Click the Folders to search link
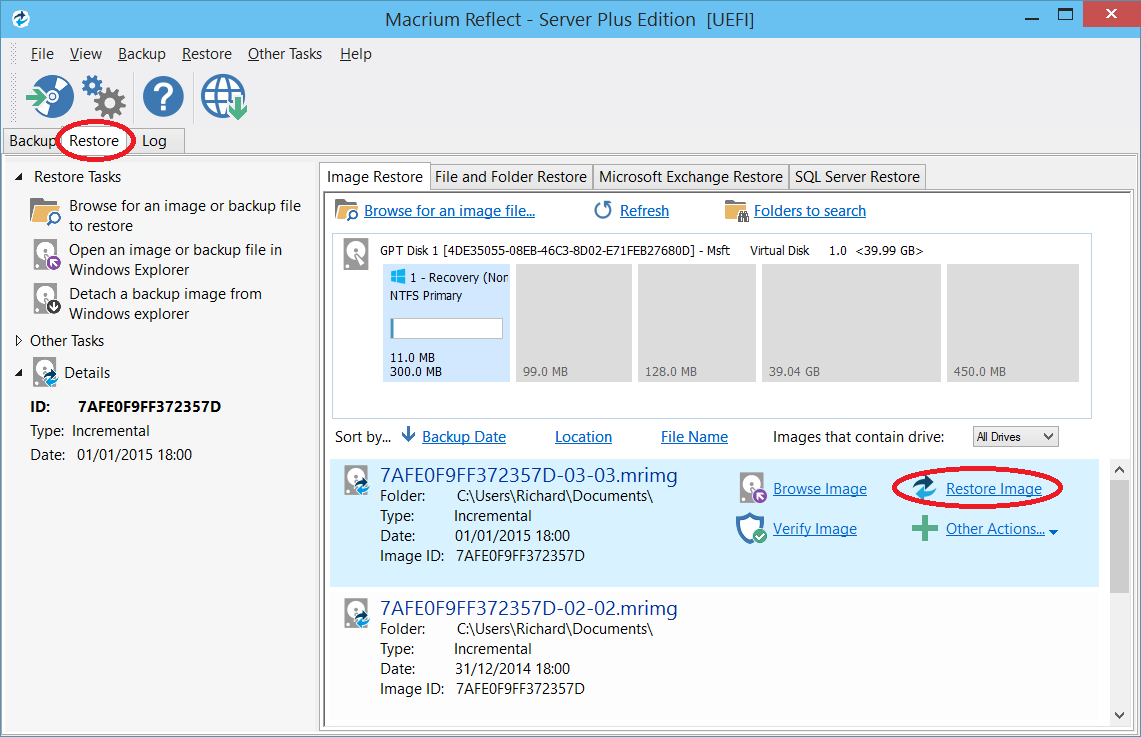Screen dimensions: 1141x737 (x=810, y=211)
